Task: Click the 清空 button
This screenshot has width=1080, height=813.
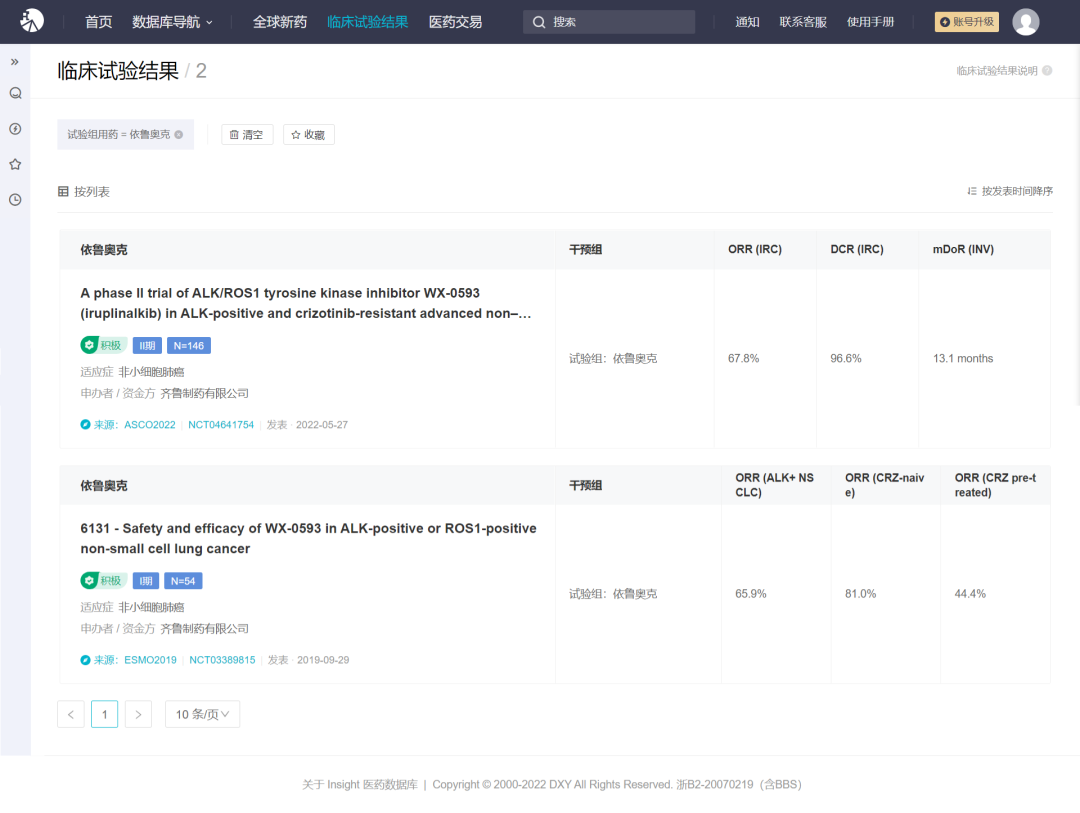Action: point(246,135)
